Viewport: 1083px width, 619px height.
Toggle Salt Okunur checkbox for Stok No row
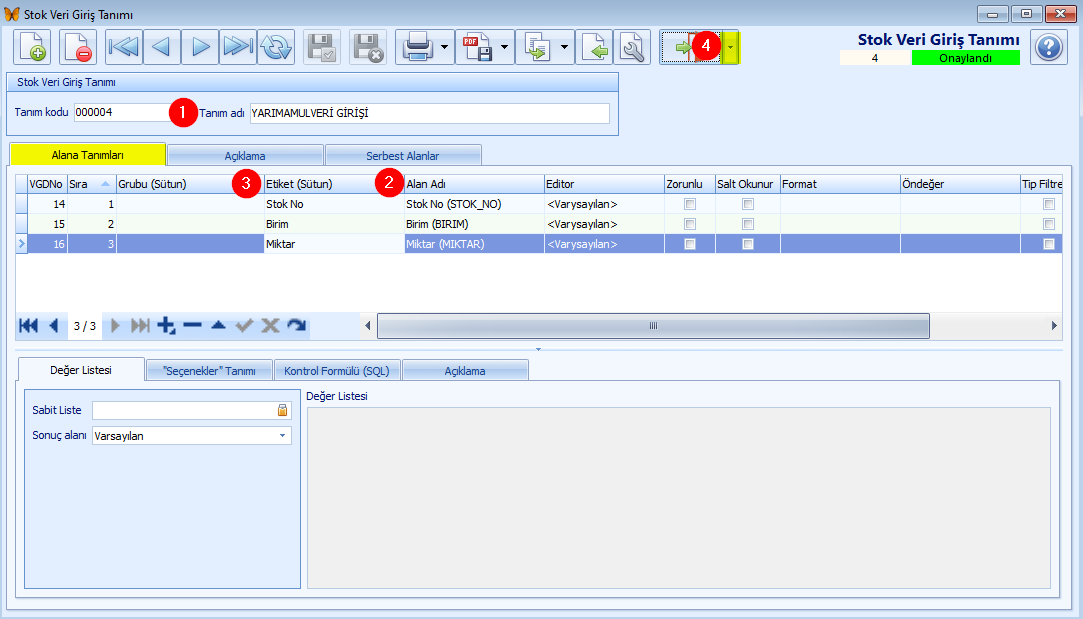(x=747, y=204)
